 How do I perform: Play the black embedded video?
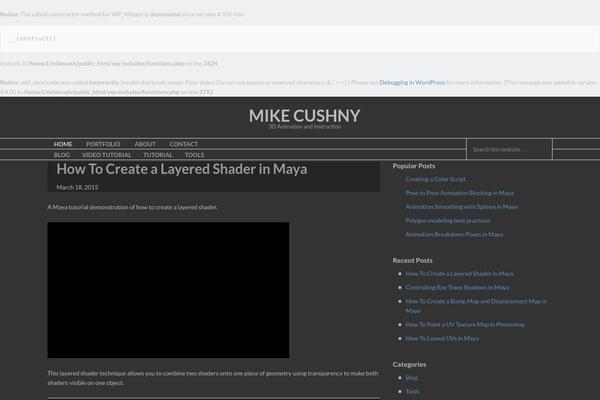pyautogui.click(x=168, y=290)
